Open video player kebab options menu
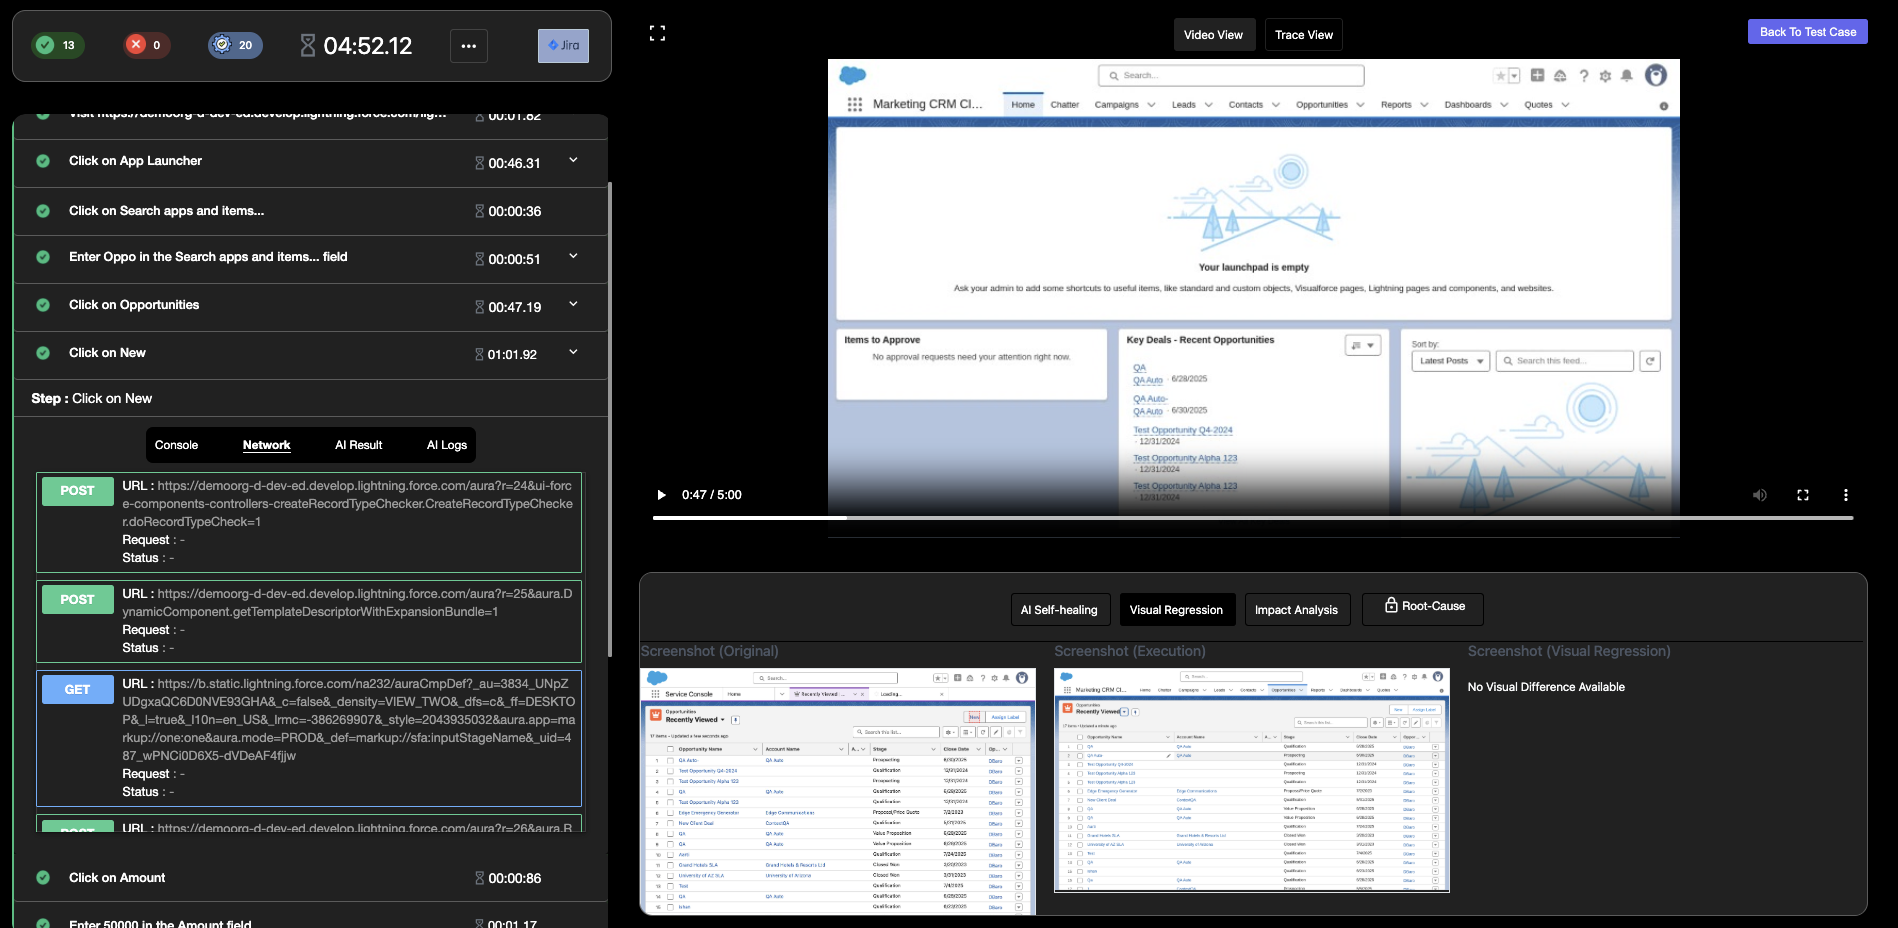 1845,495
